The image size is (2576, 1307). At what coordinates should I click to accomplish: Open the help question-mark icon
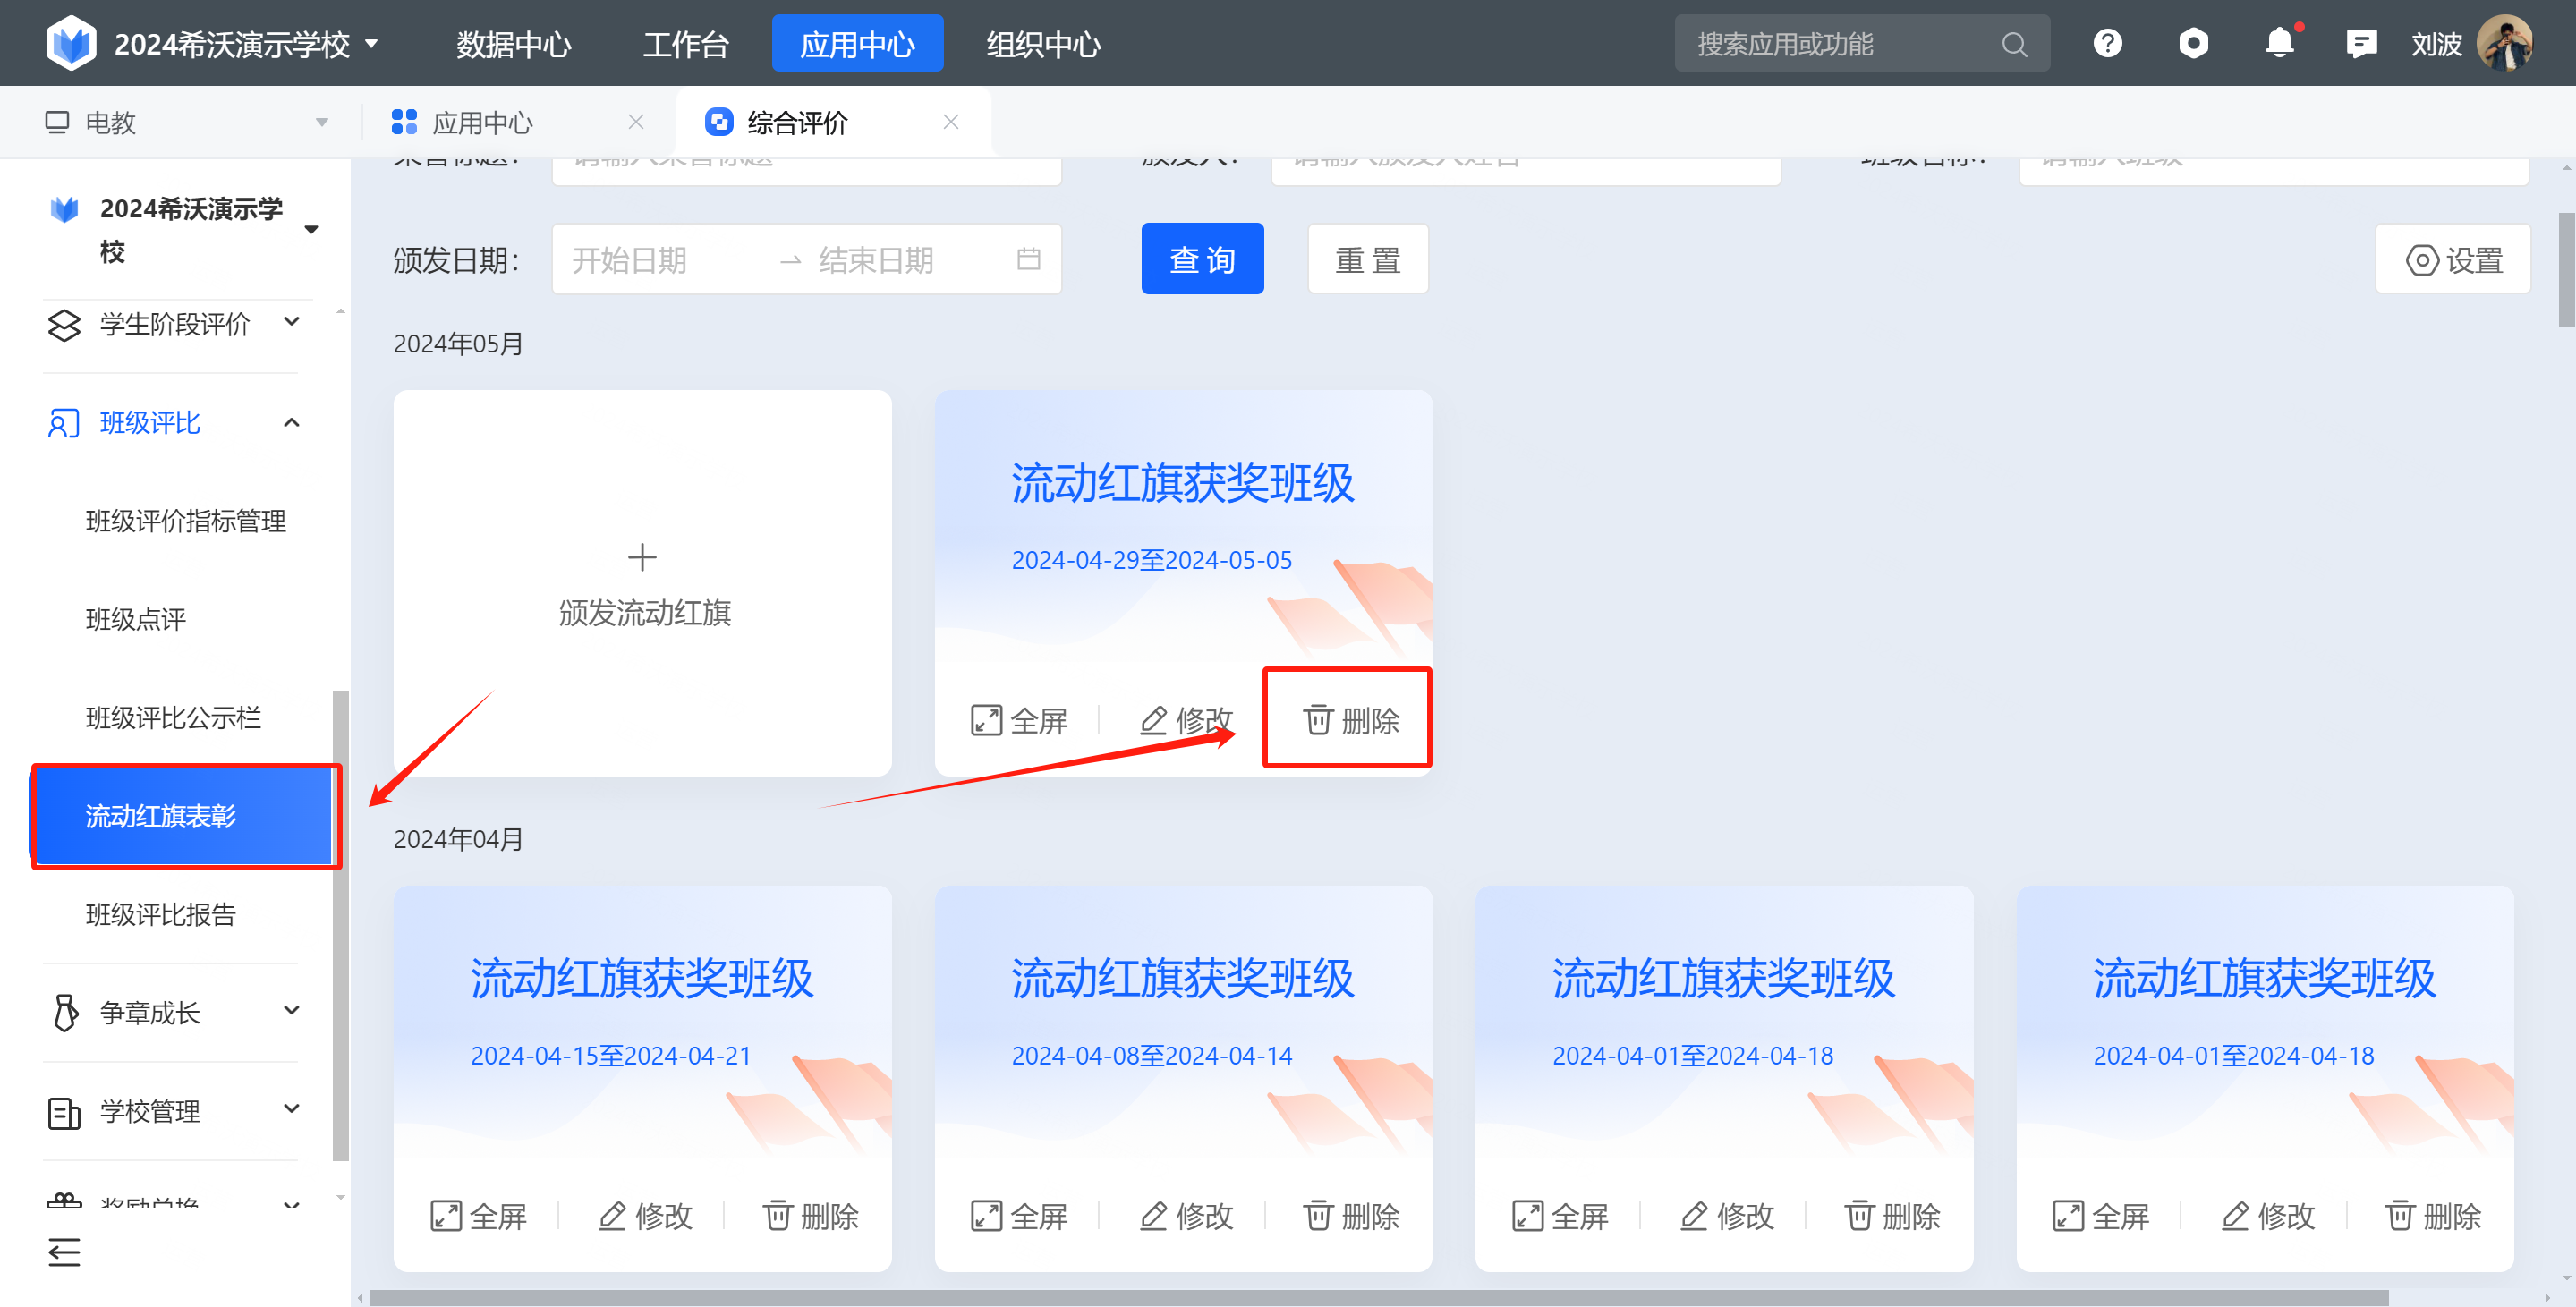click(x=2107, y=43)
